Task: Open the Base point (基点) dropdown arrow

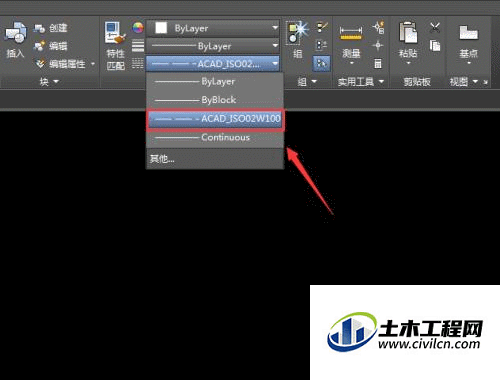Action: click(x=469, y=63)
